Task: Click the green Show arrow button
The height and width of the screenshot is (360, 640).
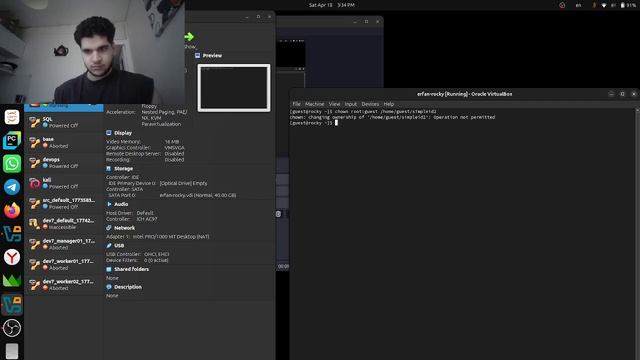Action: [189, 37]
